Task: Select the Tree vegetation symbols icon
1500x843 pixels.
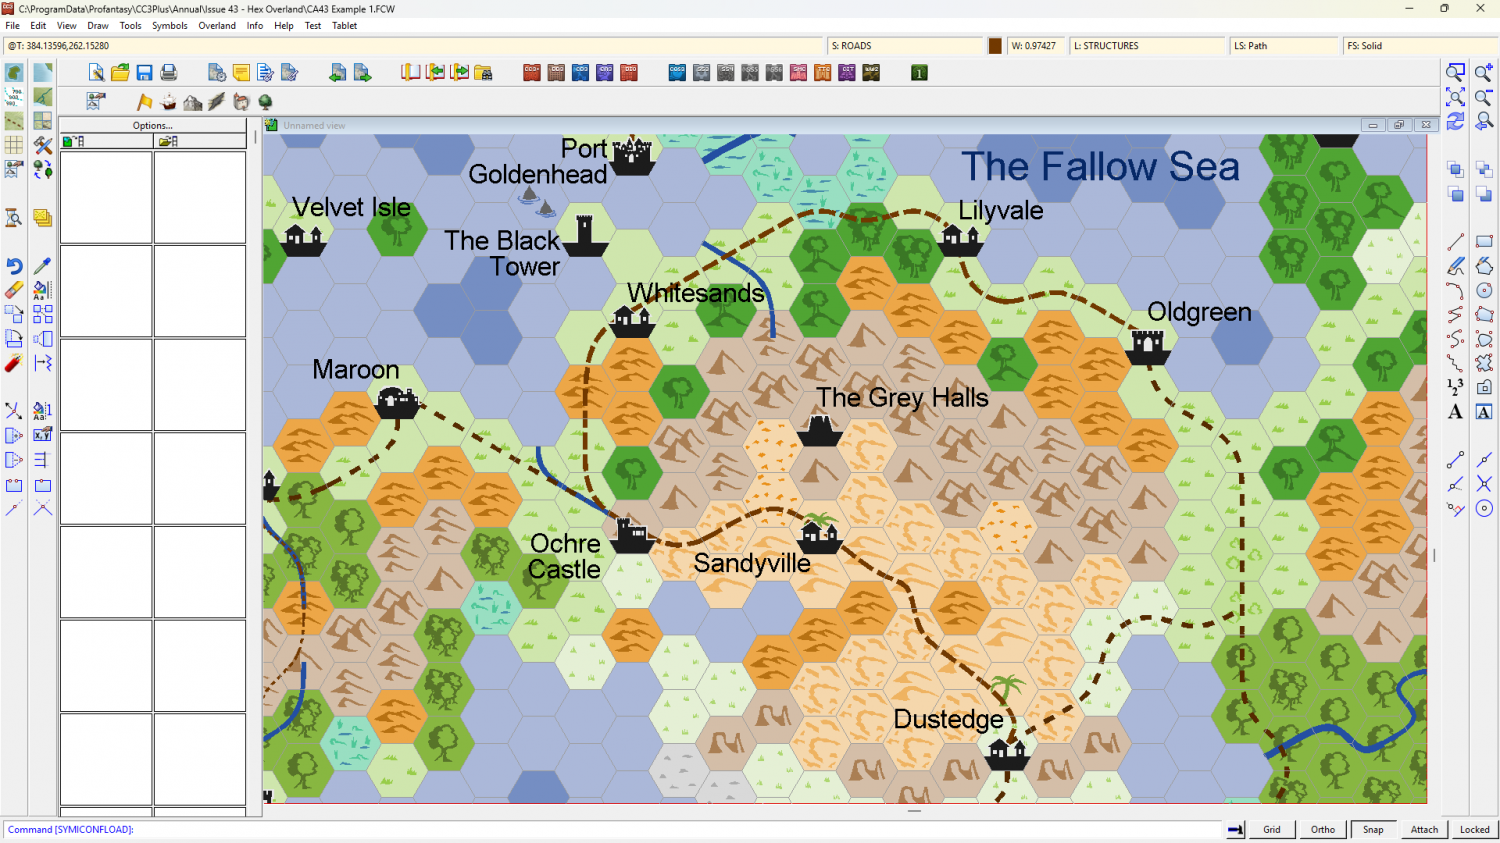Action: coord(265,102)
